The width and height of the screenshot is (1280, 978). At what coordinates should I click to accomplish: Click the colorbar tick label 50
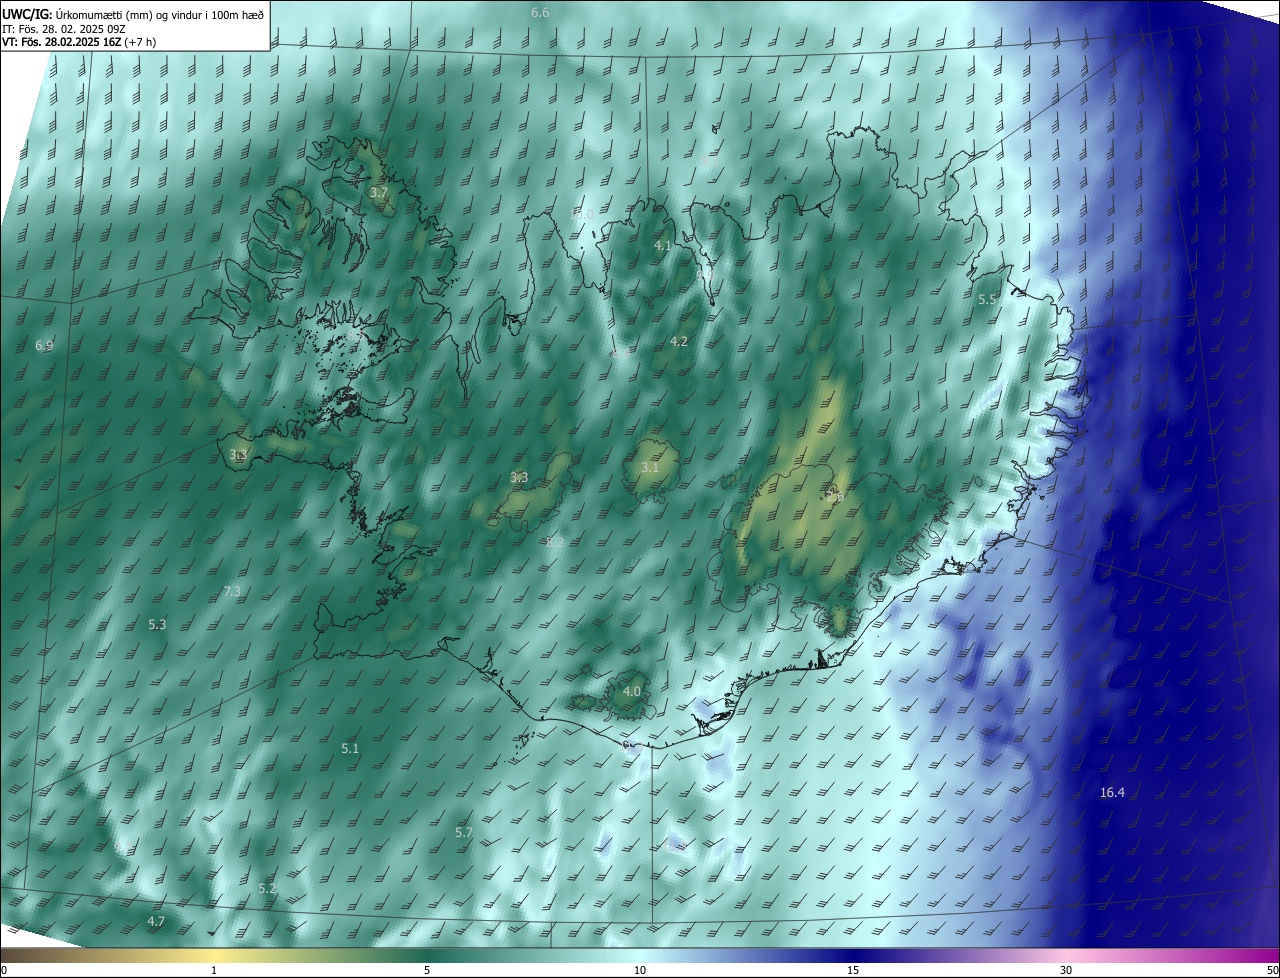[1272, 971]
